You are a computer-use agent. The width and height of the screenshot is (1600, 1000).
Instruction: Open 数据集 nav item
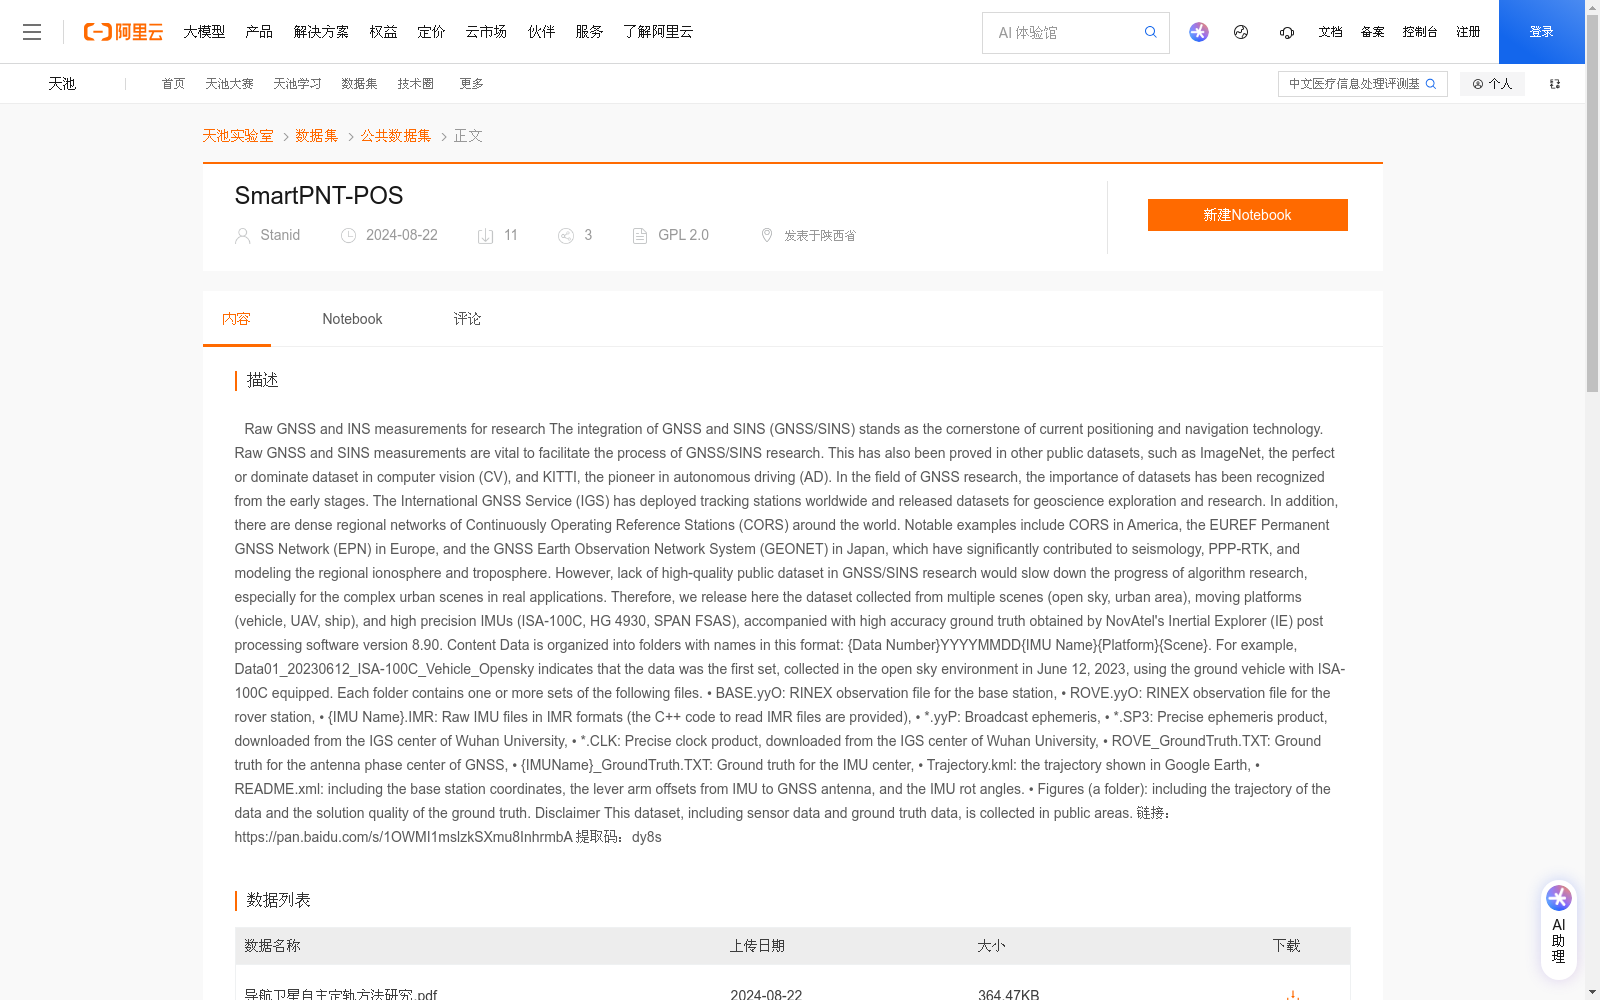pyautogui.click(x=359, y=84)
